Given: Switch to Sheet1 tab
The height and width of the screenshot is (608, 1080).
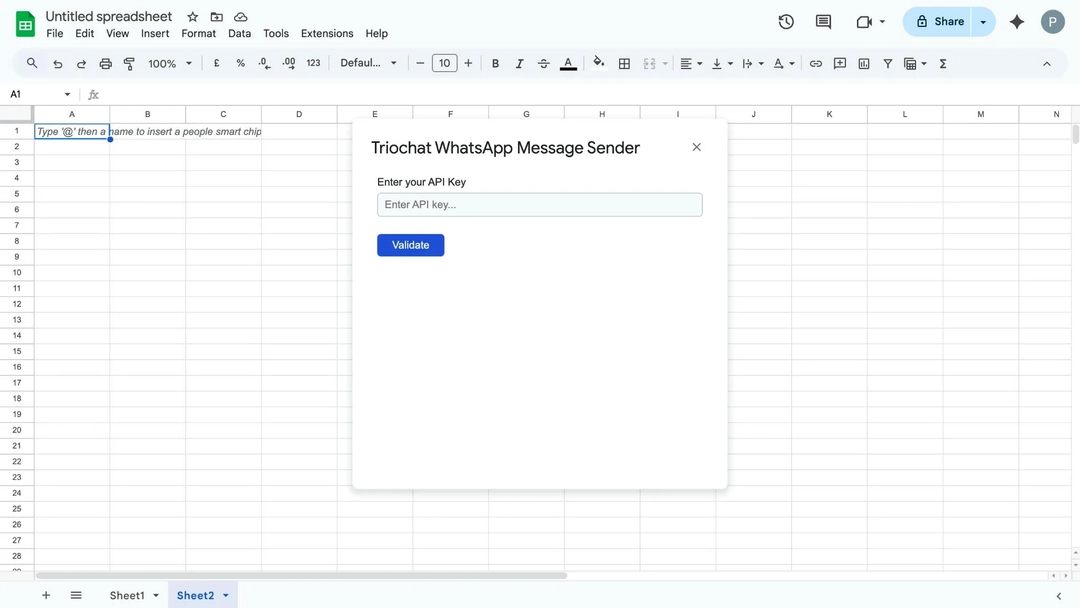Looking at the screenshot, I should point(127,595).
